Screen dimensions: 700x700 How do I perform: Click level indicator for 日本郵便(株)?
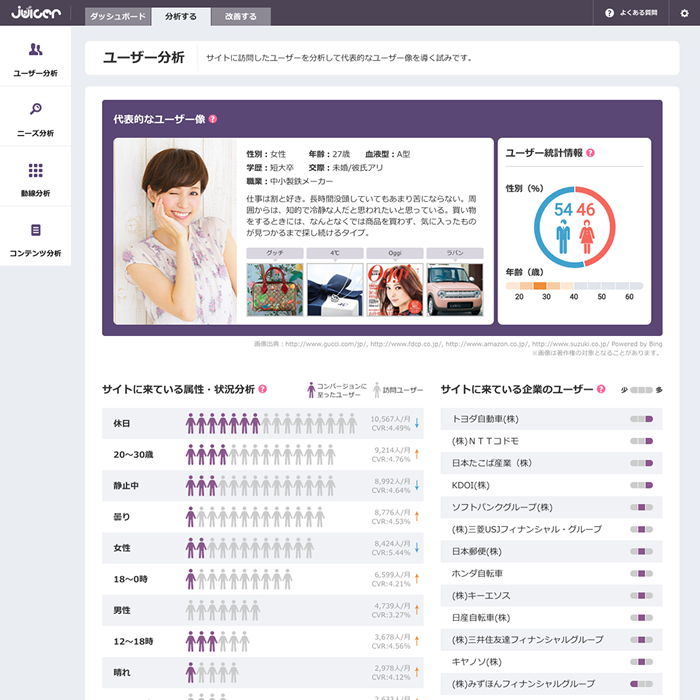(x=642, y=551)
